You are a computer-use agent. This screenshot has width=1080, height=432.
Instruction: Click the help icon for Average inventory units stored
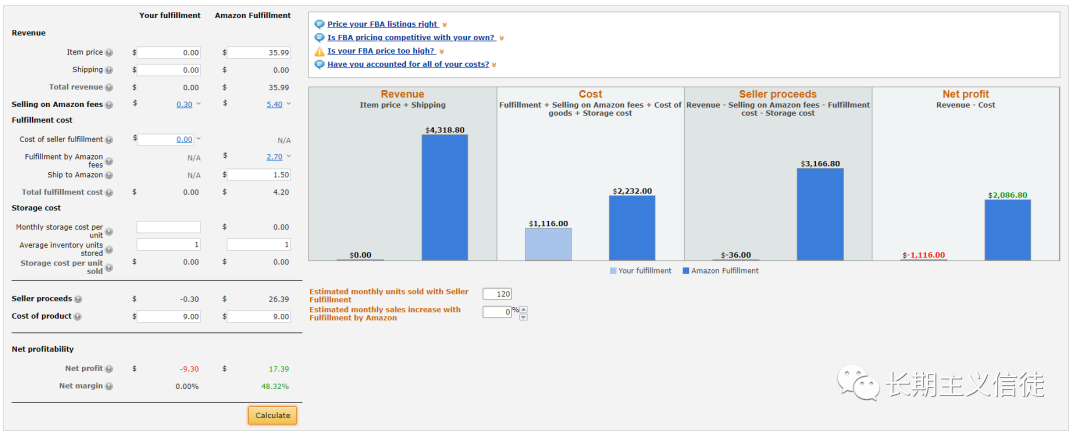[x=109, y=249]
